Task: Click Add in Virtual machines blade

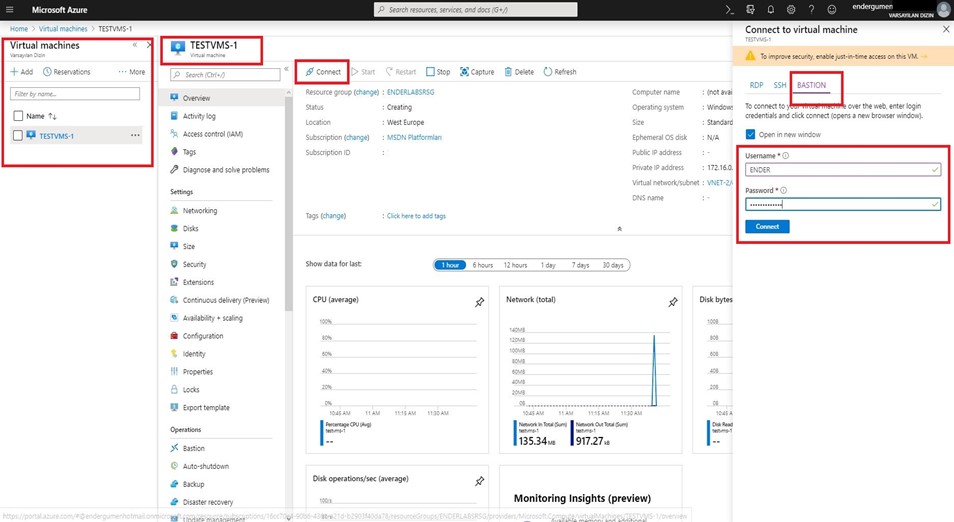Action: point(22,72)
